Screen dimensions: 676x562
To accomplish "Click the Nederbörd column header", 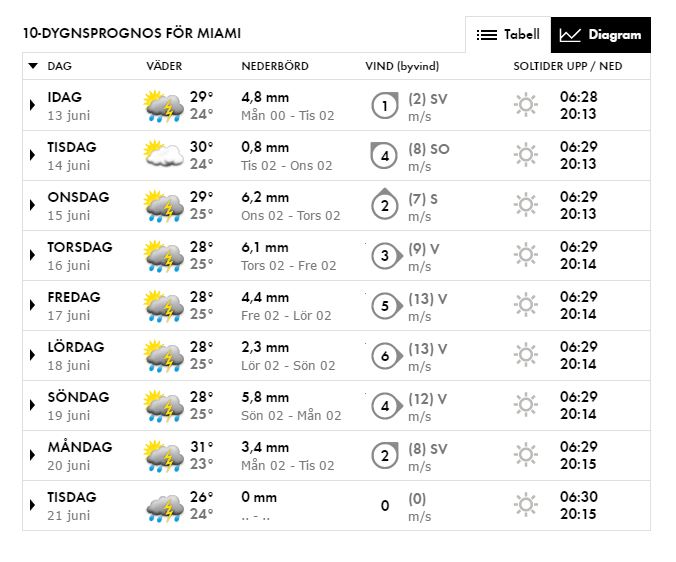I will point(275,66).
